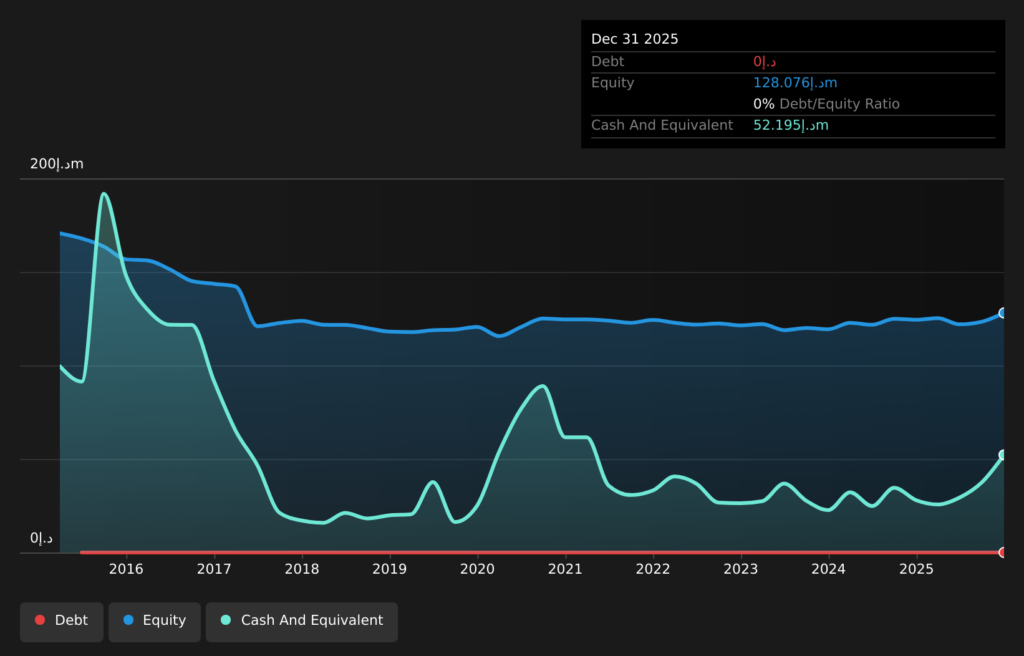Toggle the Equity series legend button

click(x=154, y=621)
